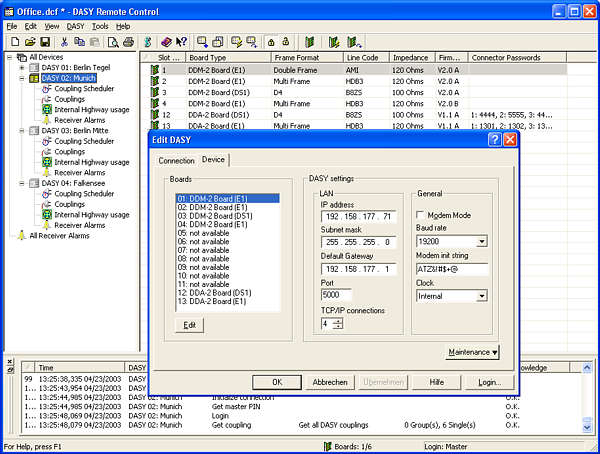Click the dialog's question mark help icon
600x454 pixels.
tap(494, 140)
